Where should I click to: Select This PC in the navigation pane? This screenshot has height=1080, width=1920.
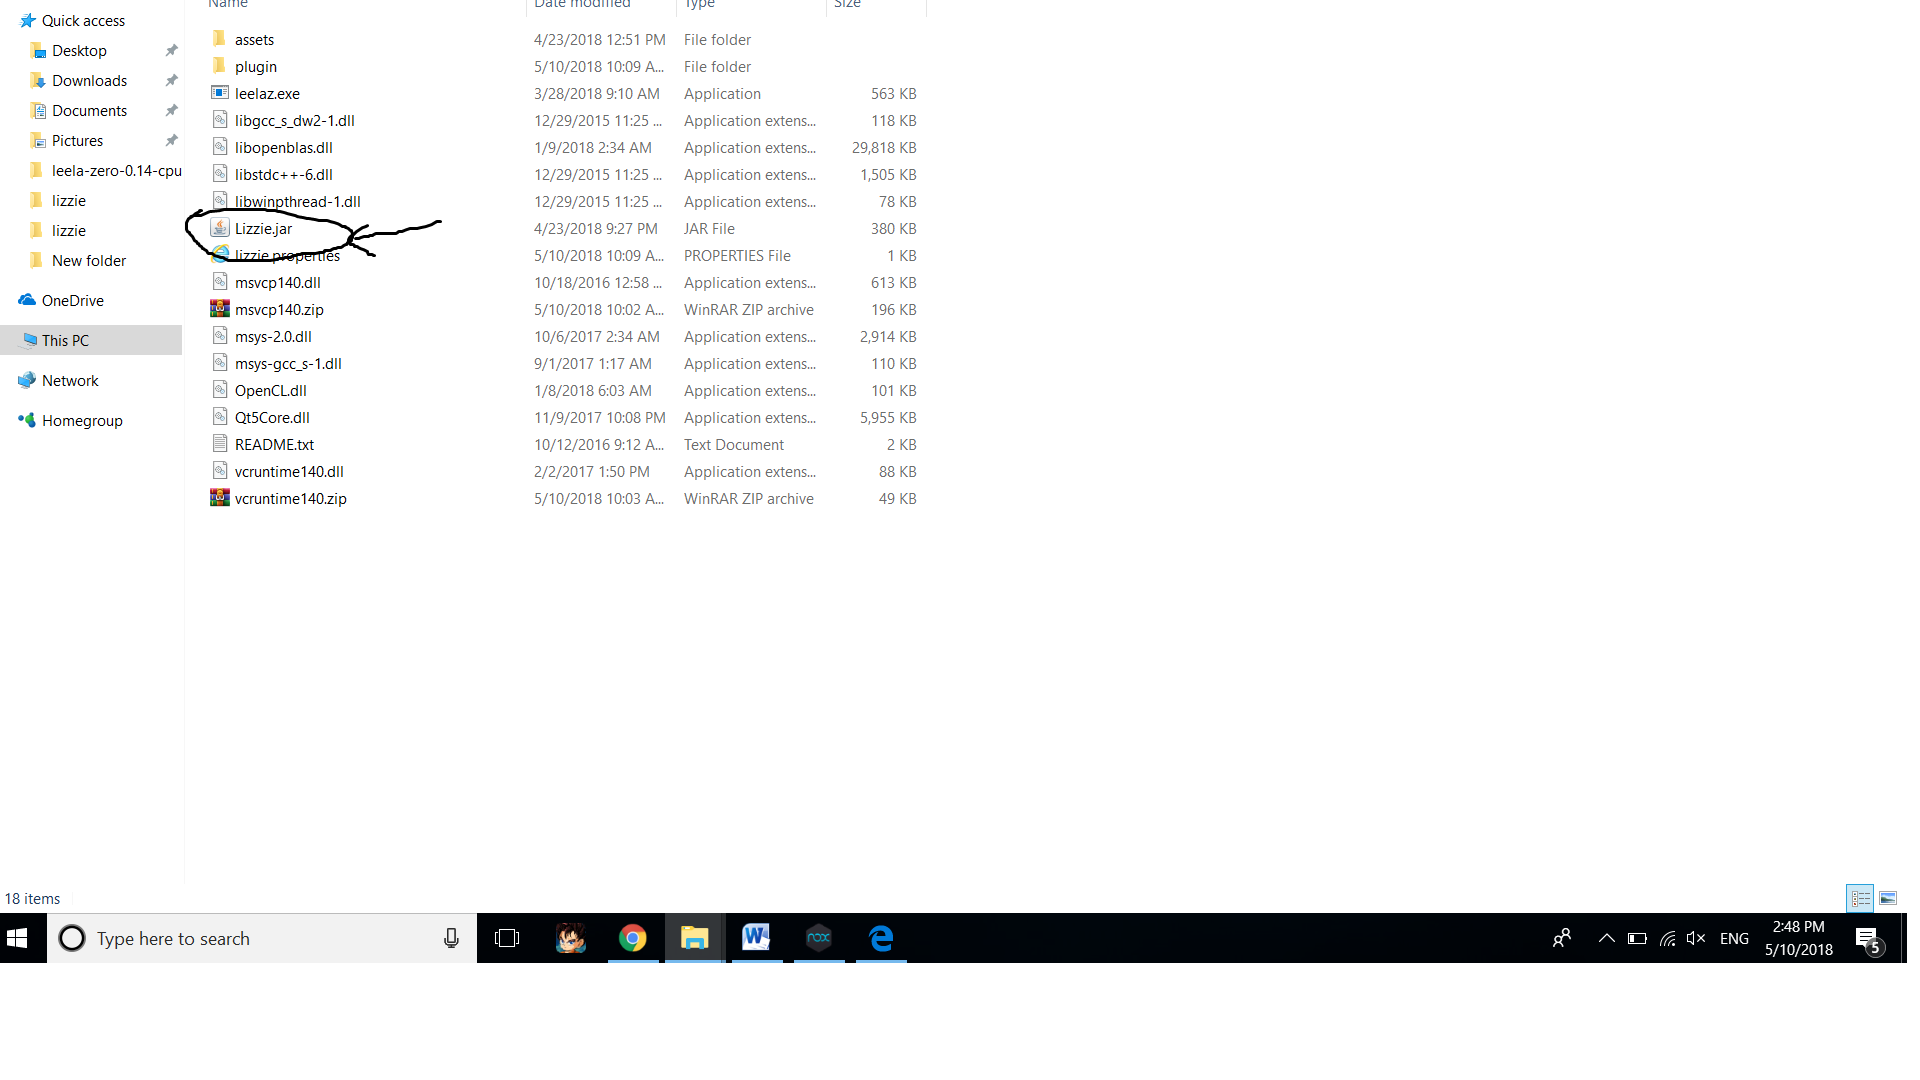point(65,340)
